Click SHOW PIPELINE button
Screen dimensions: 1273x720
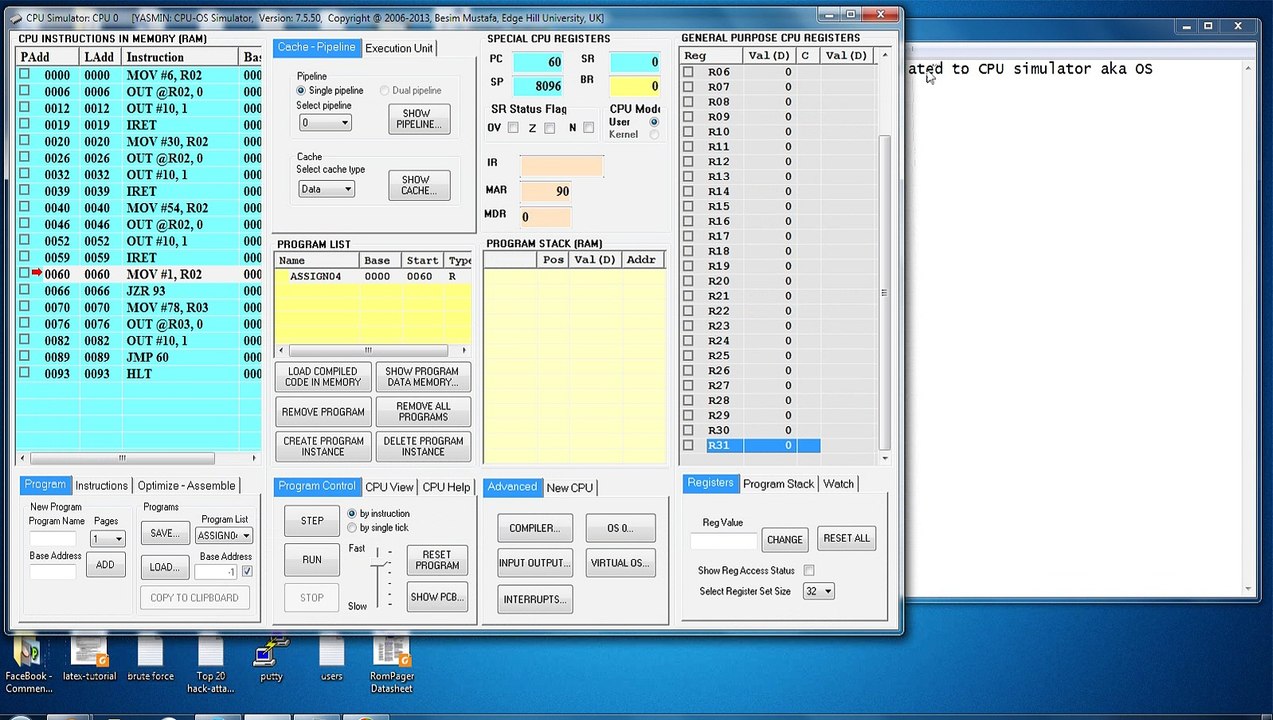[x=418, y=119]
